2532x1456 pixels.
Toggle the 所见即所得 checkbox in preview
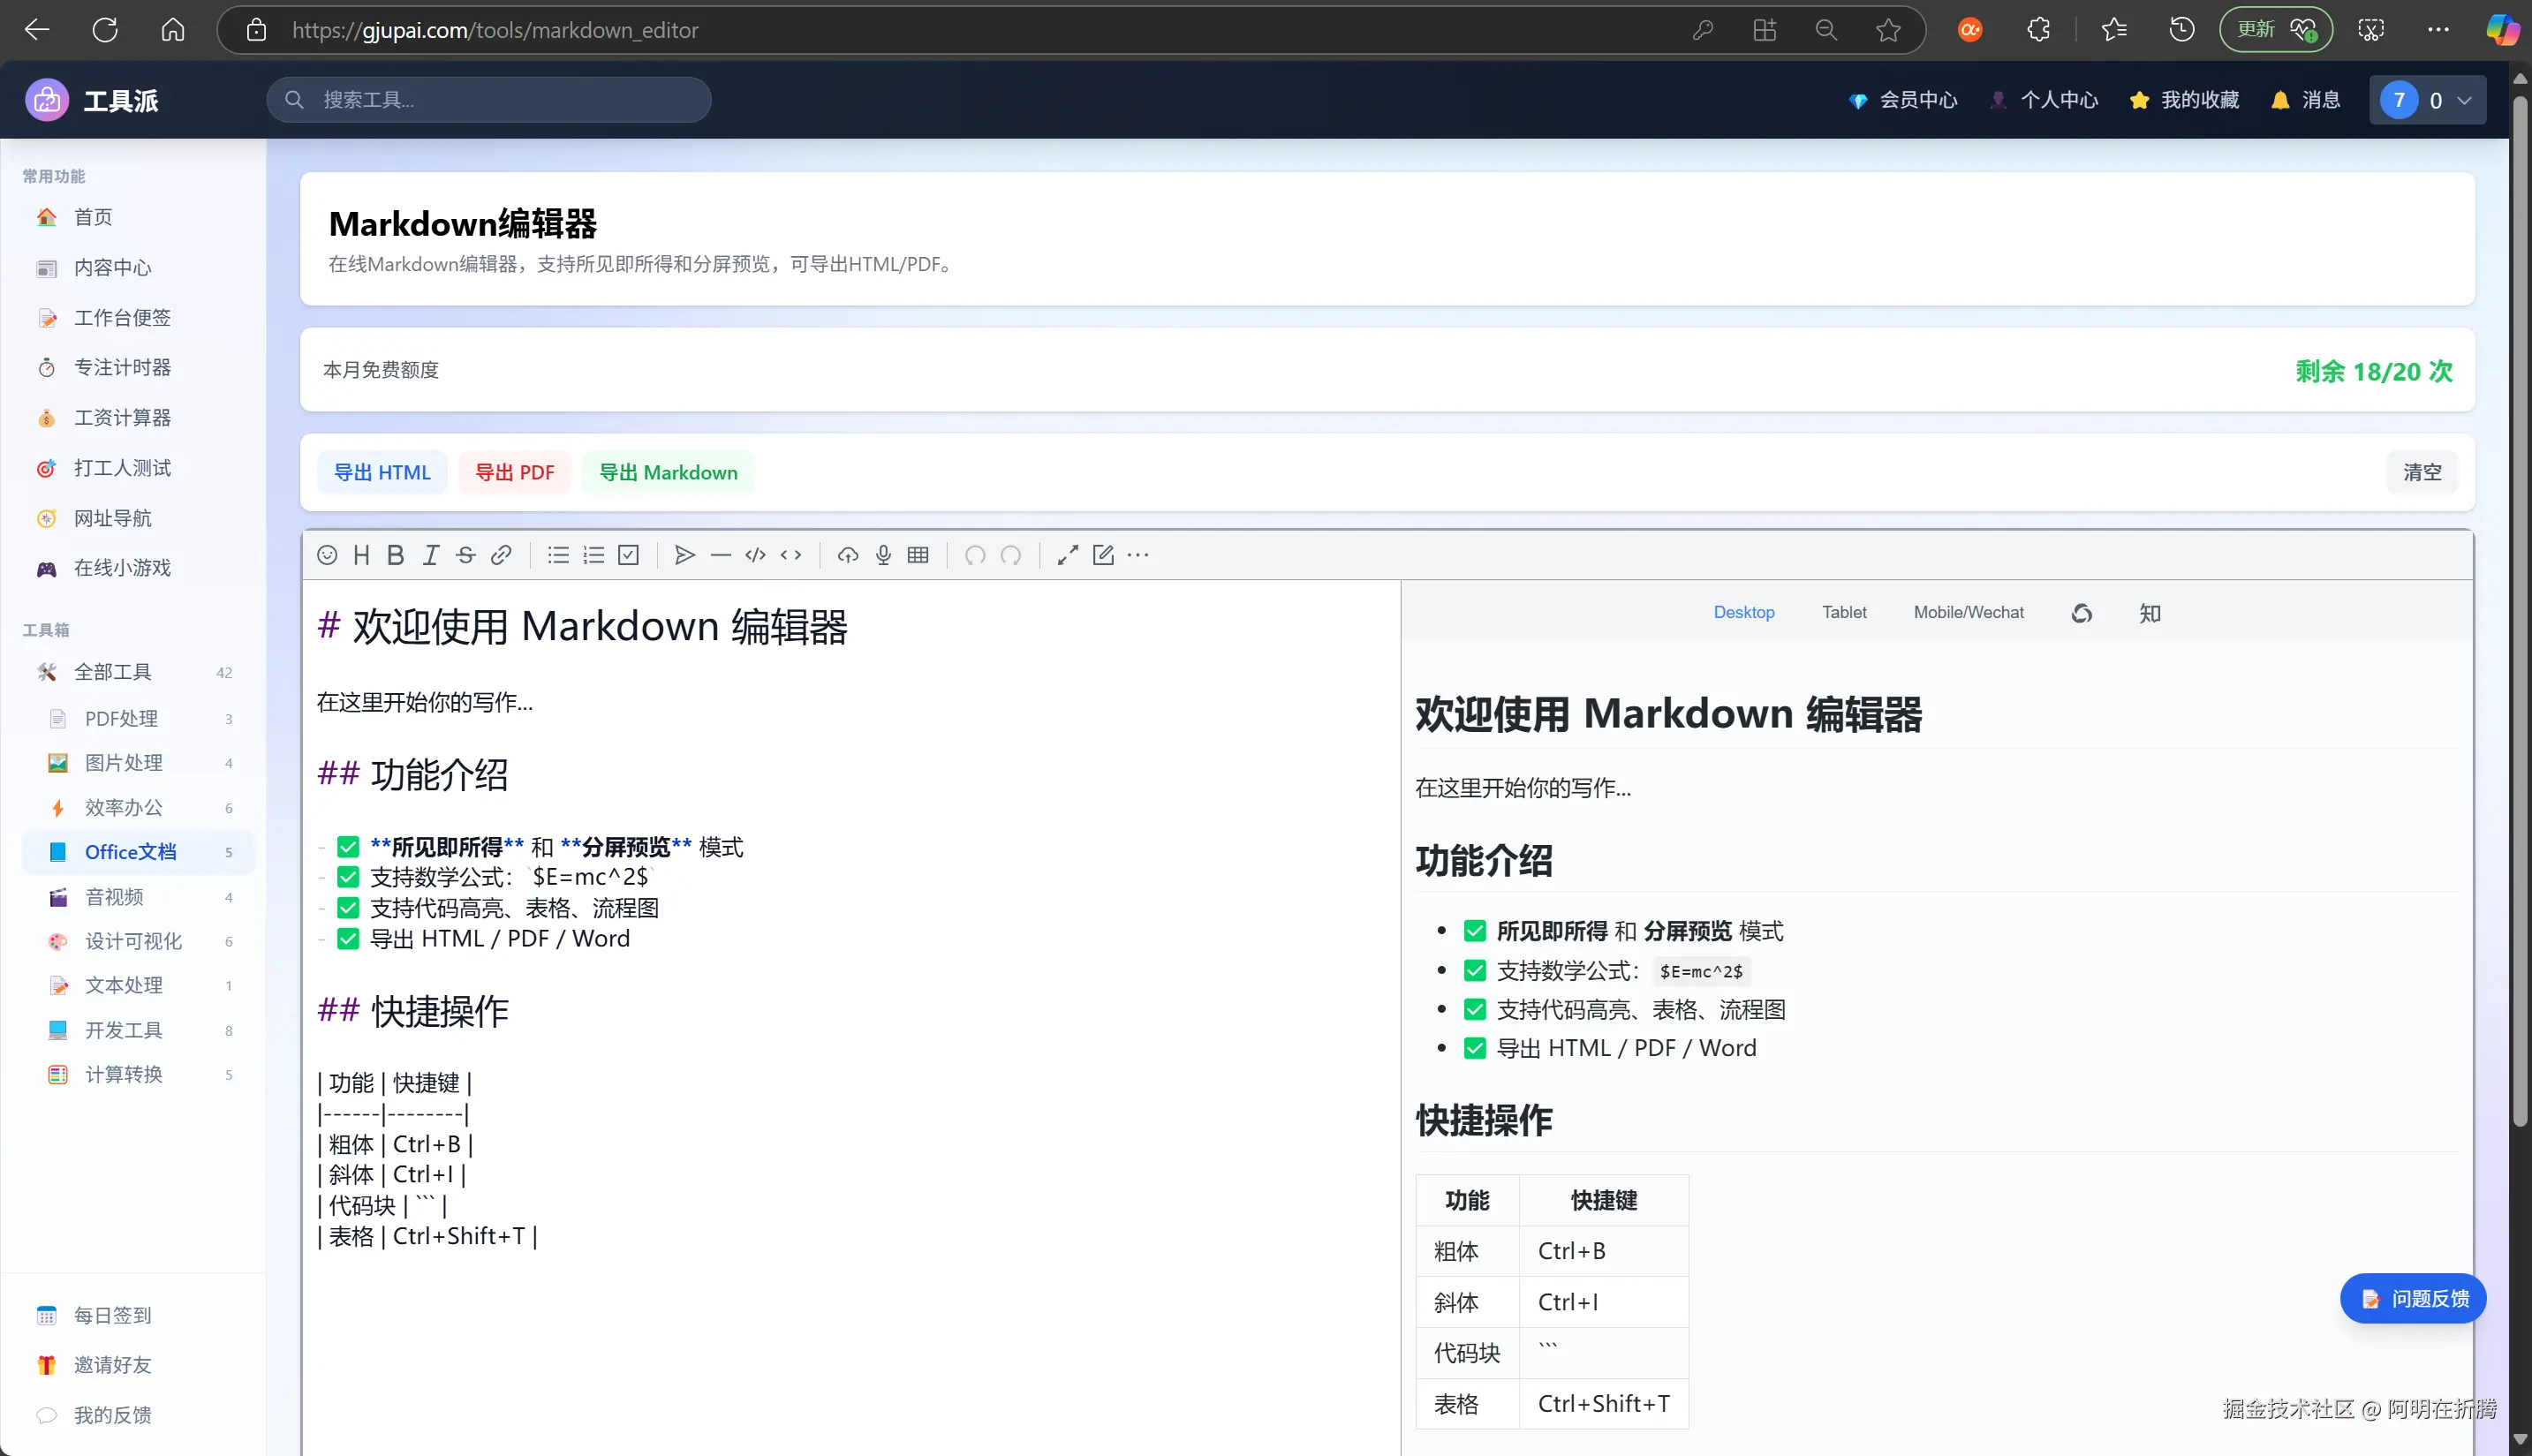[1474, 931]
